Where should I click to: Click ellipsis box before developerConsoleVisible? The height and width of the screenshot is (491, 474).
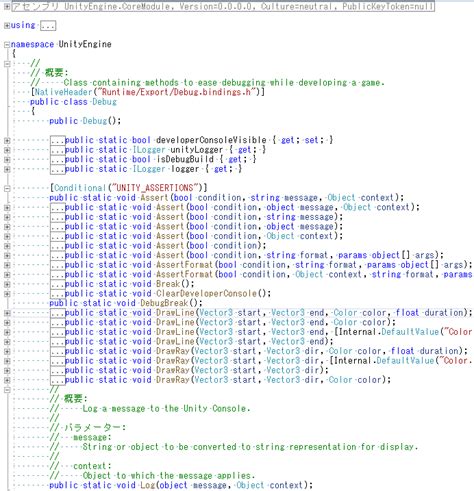tap(57, 140)
